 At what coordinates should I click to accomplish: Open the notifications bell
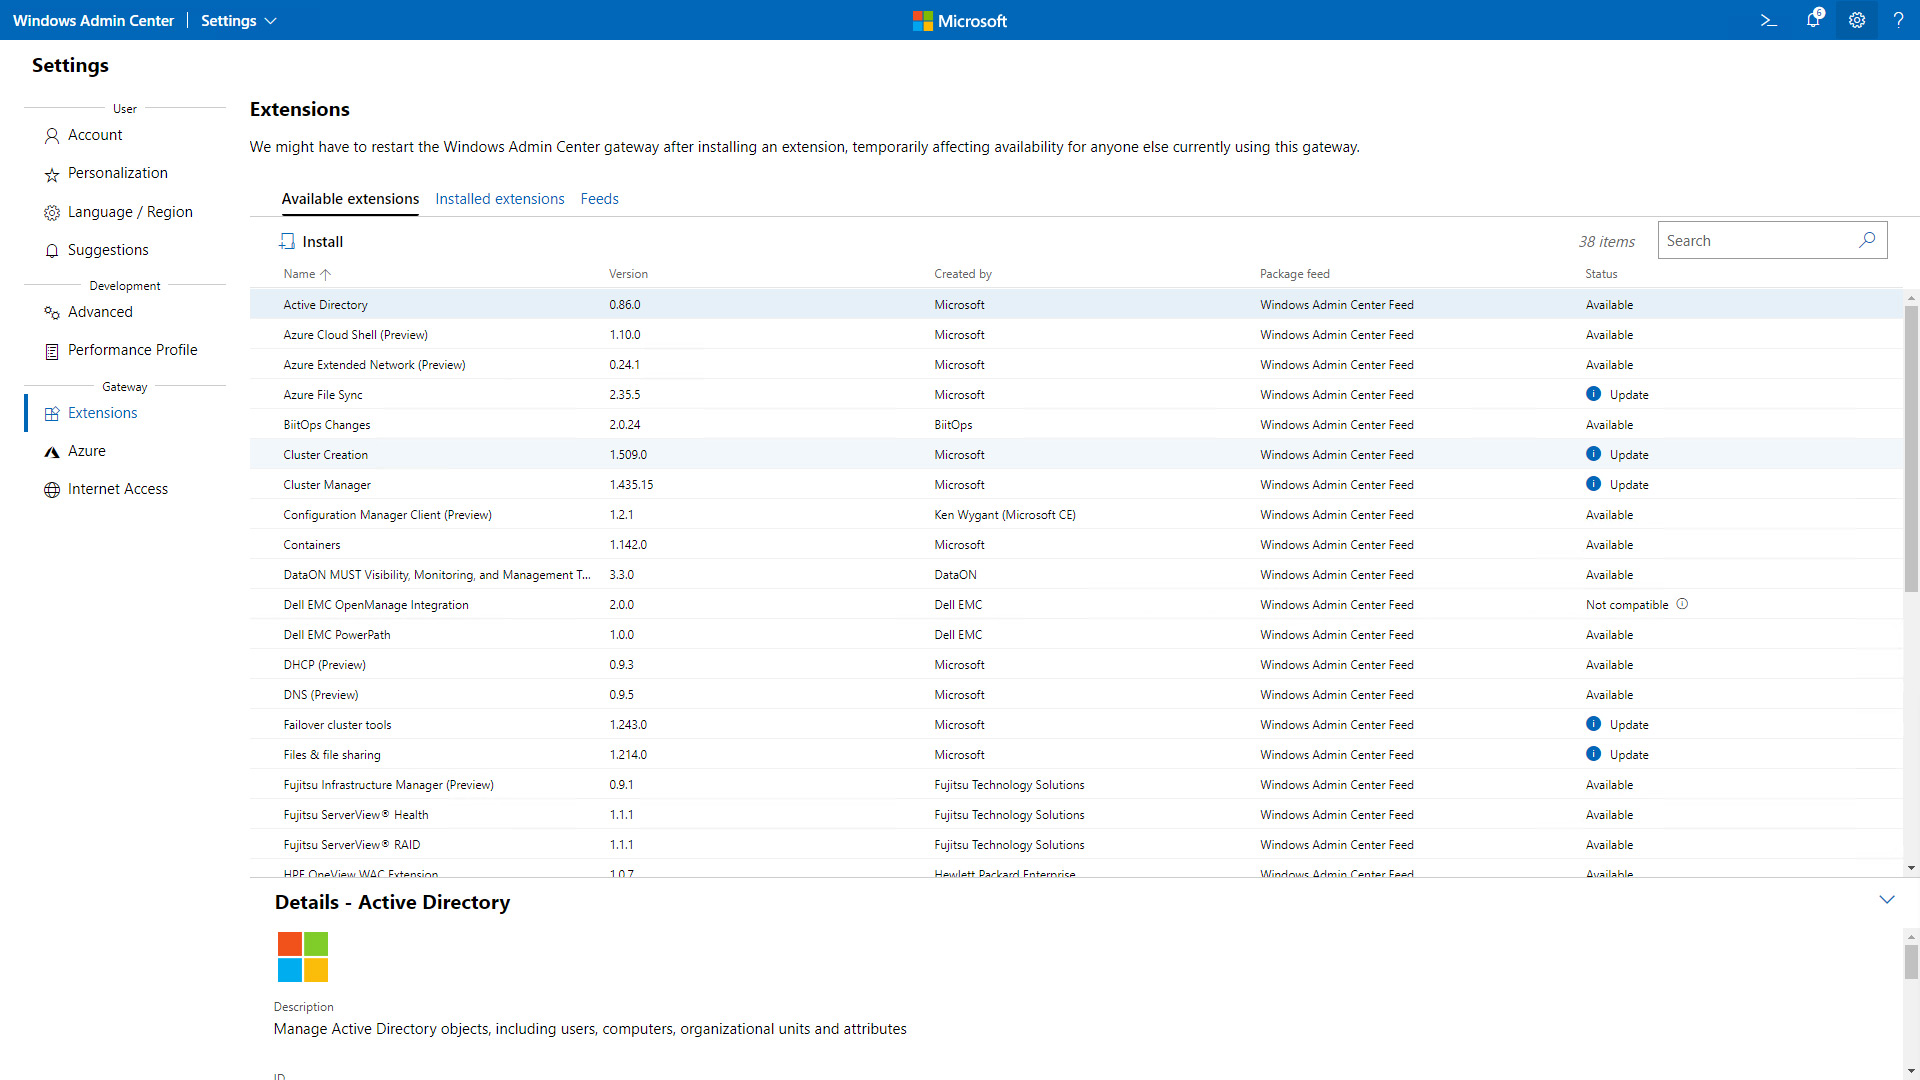(x=1813, y=20)
